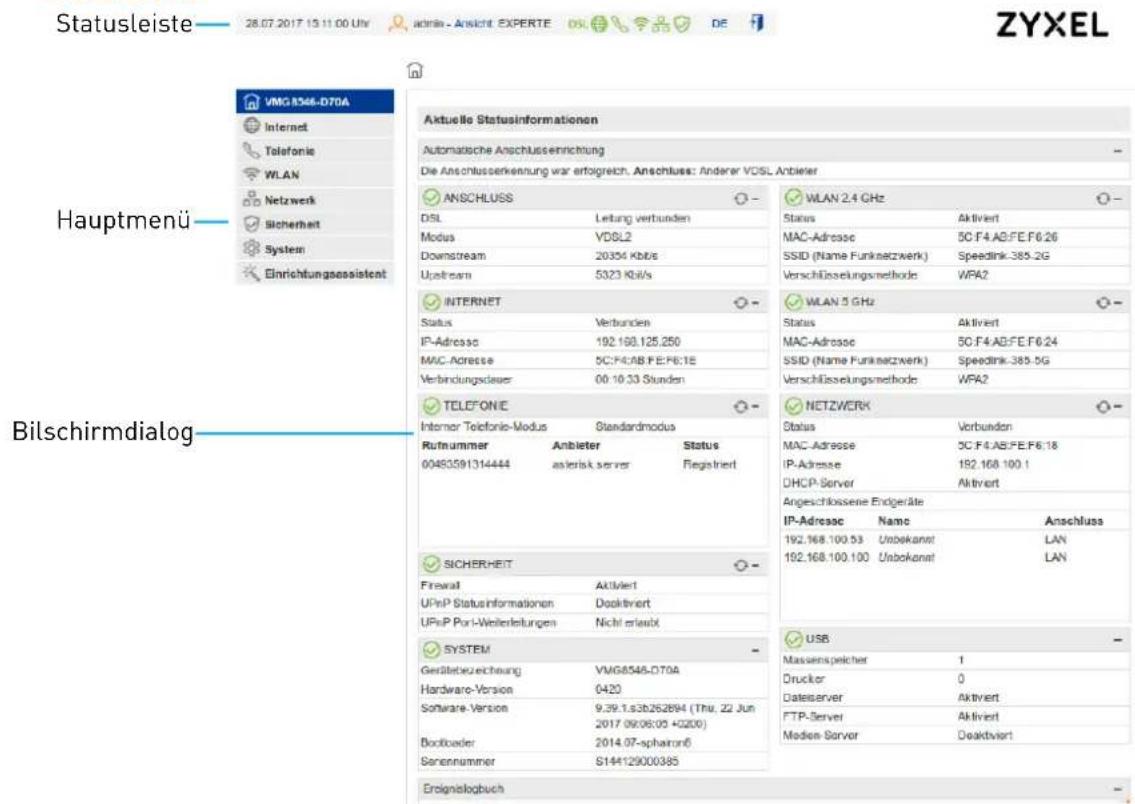The height and width of the screenshot is (804, 1135).
Task: Click the shield security icon in status bar
Action: [682, 24]
